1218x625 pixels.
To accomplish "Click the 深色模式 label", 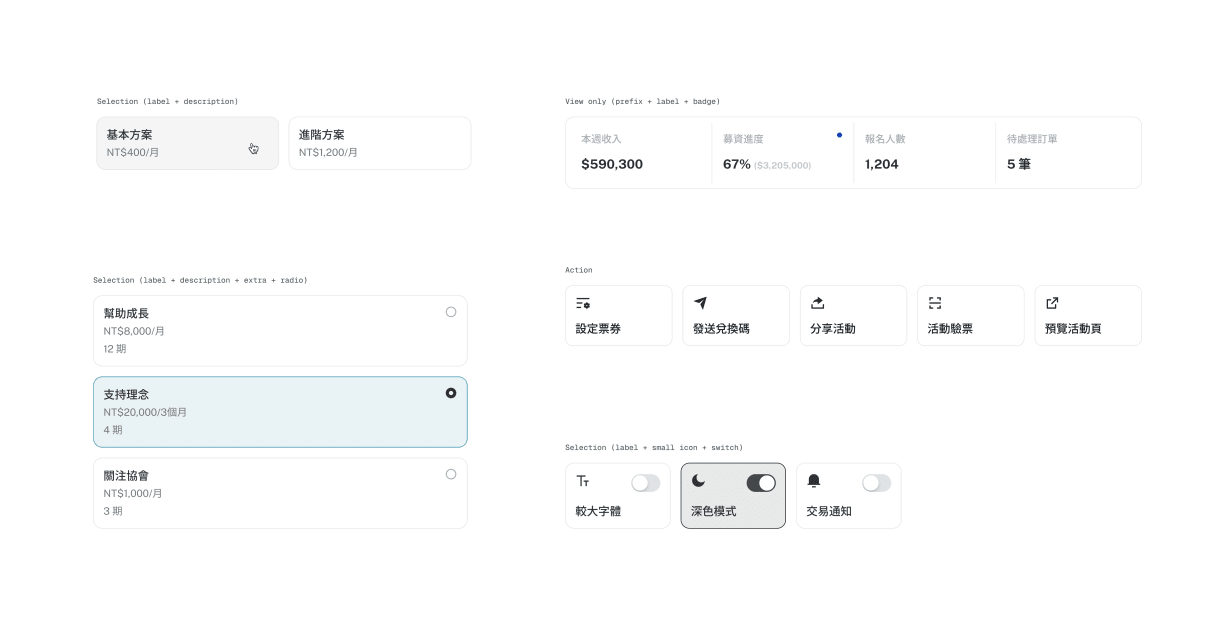I will pos(714,511).
